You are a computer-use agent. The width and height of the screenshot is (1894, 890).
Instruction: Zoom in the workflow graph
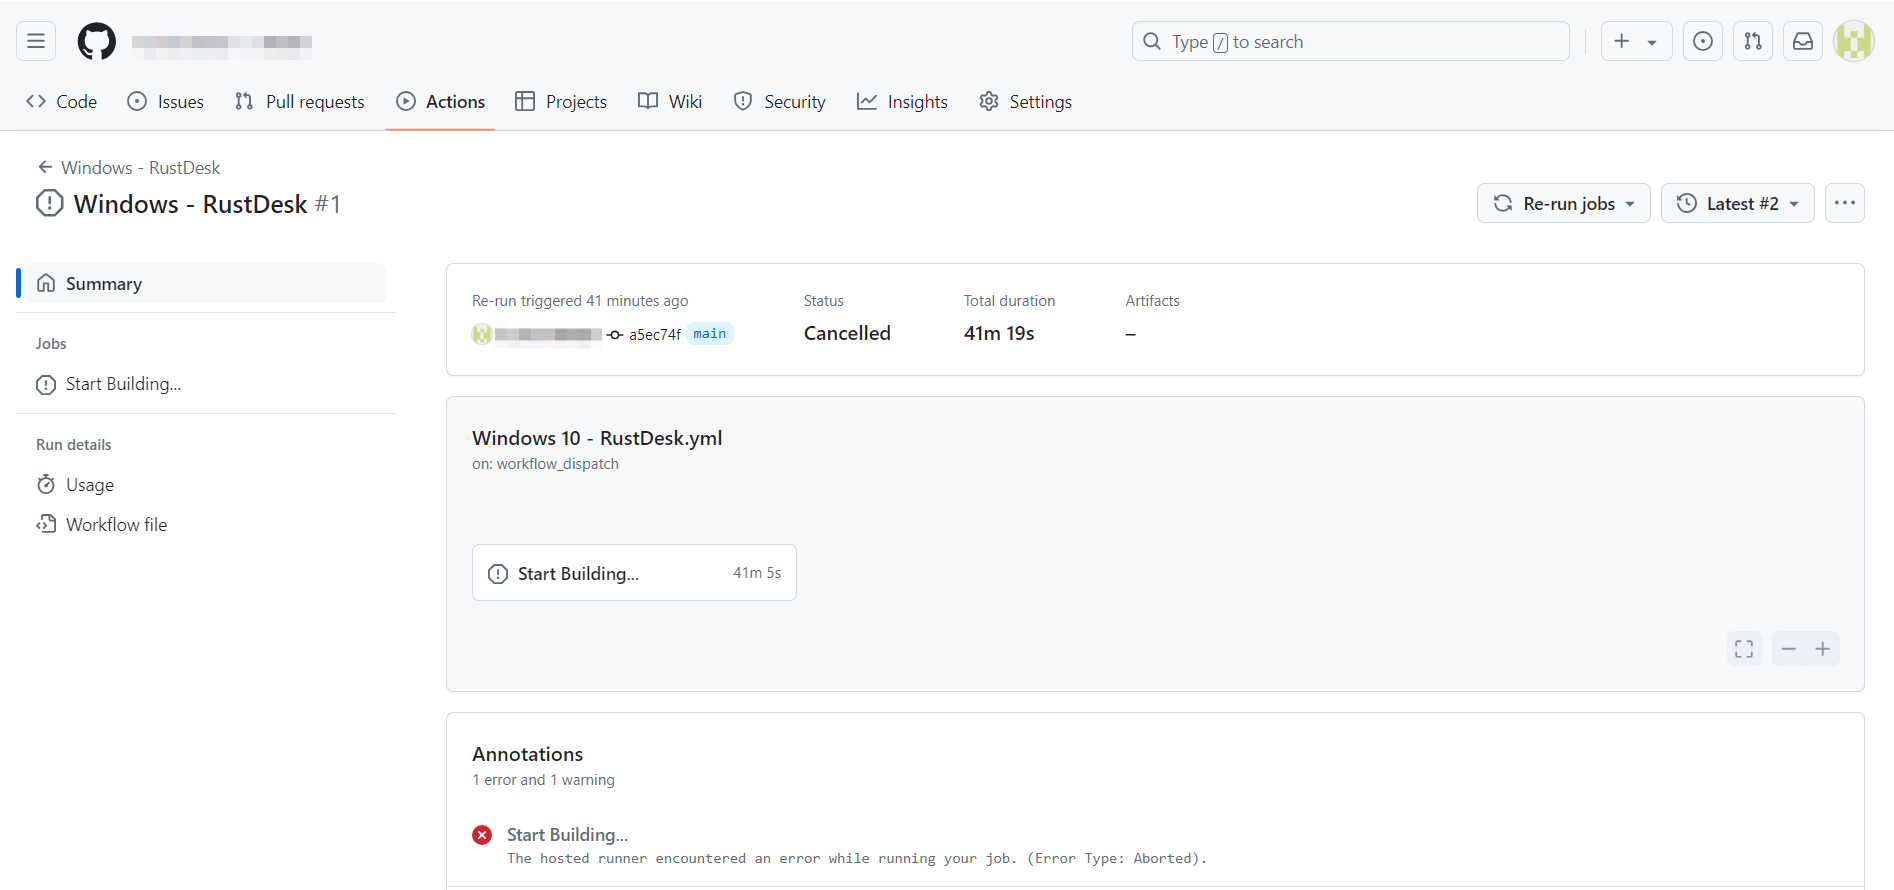1823,649
